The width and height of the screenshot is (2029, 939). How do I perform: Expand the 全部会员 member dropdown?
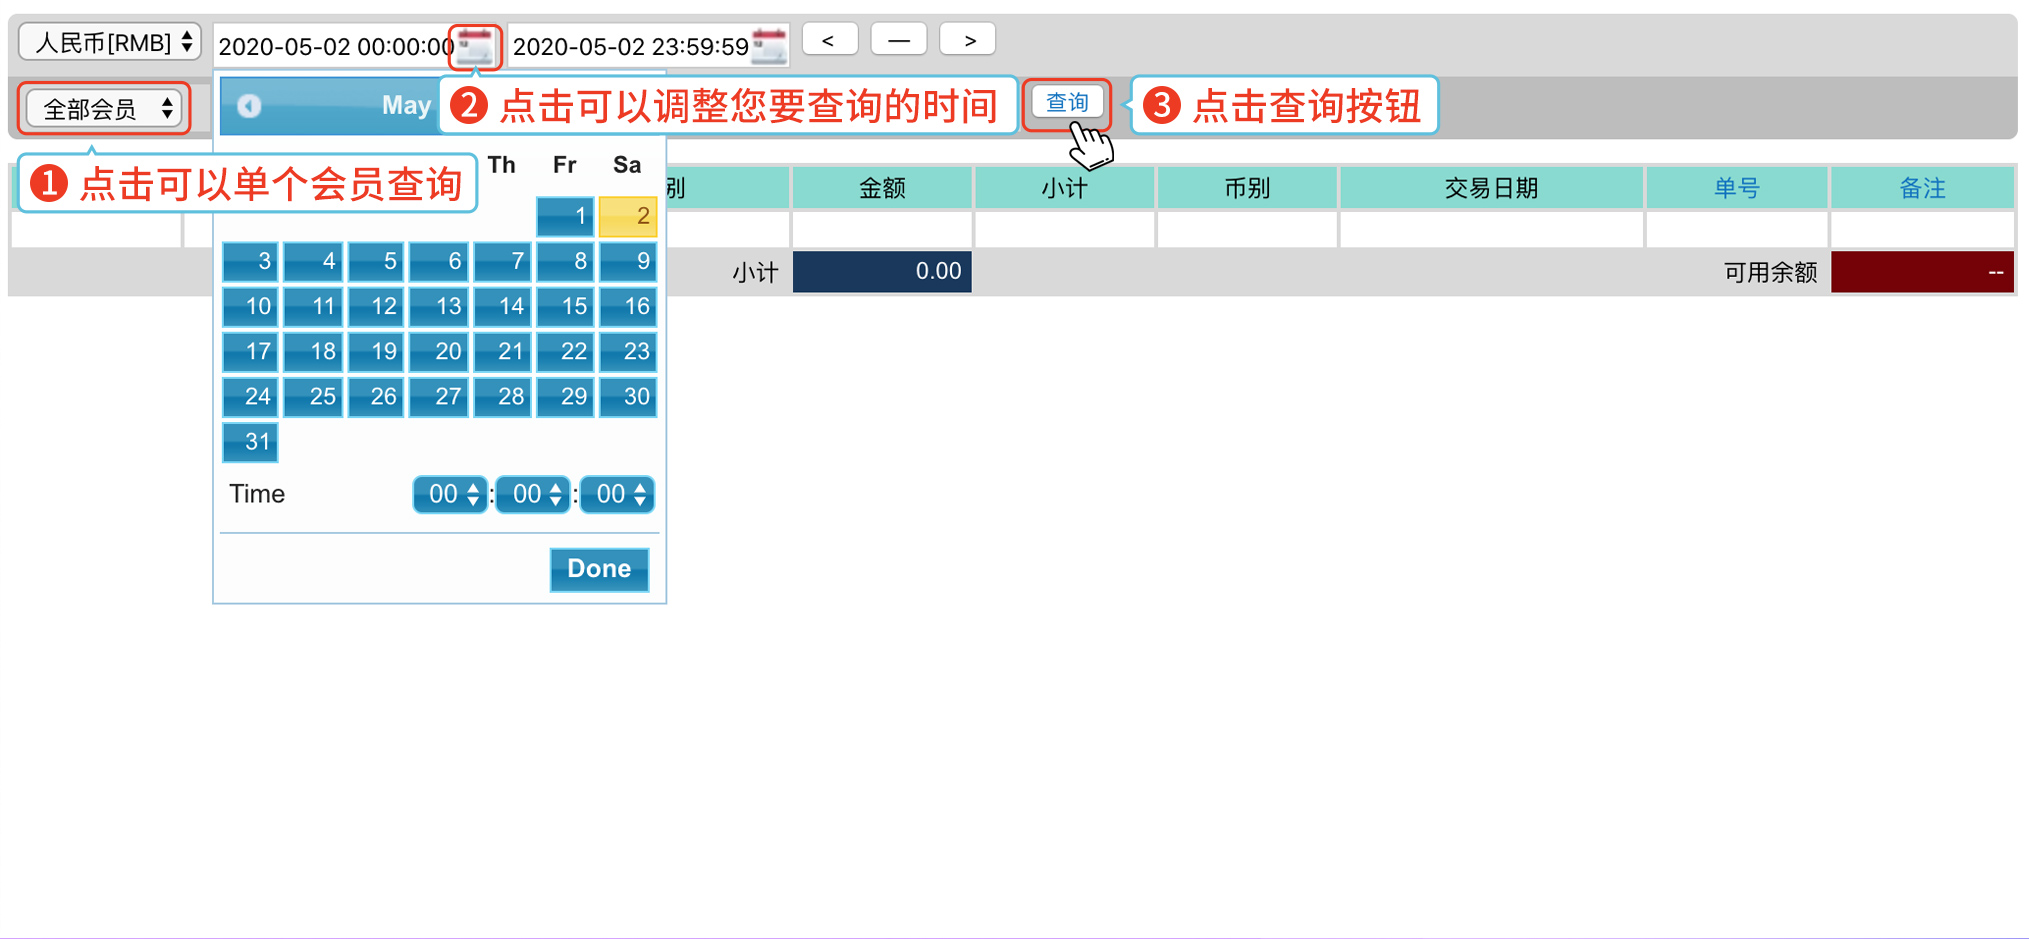[105, 108]
